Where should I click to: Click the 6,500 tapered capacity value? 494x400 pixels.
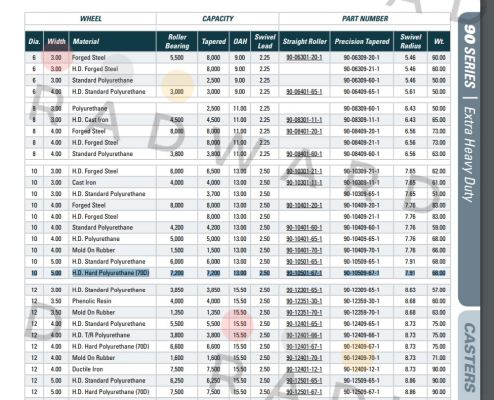click(213, 171)
